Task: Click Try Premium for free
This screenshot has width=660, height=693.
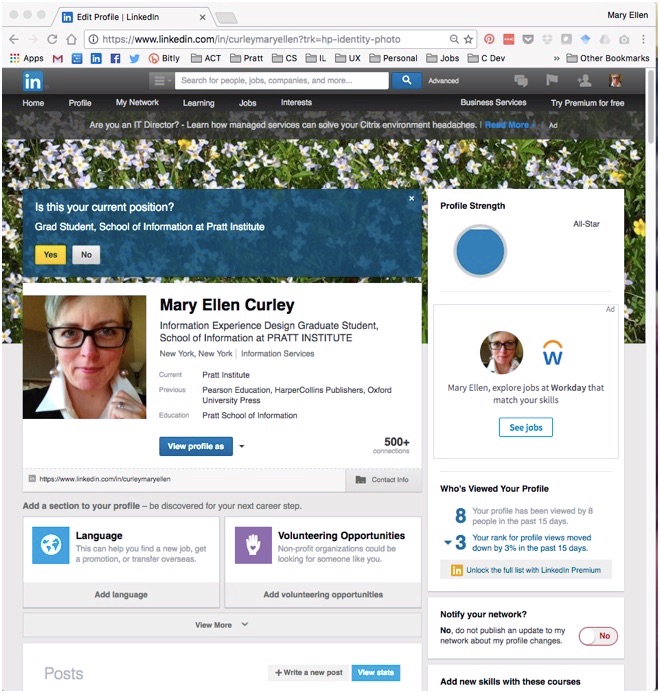Action: point(588,103)
